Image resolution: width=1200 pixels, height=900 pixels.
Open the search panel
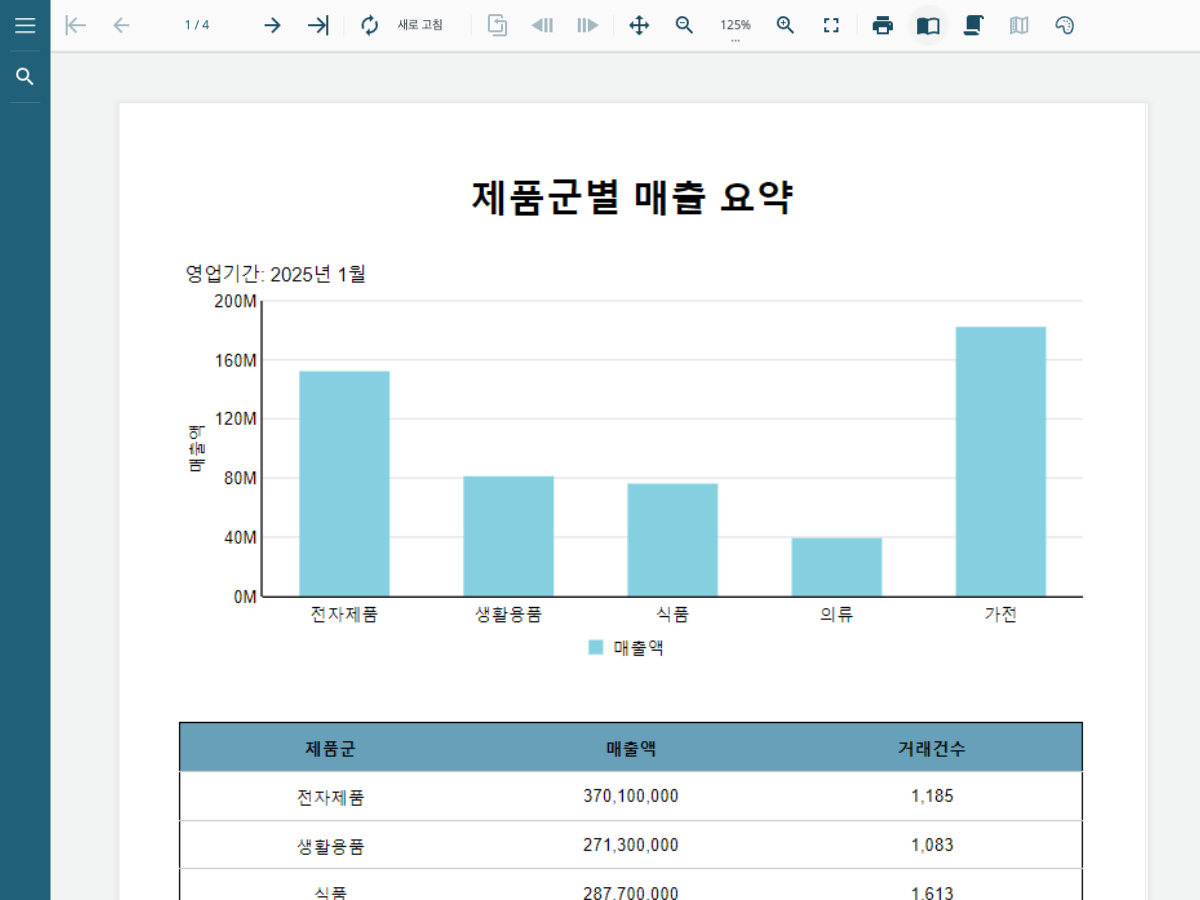coord(25,77)
